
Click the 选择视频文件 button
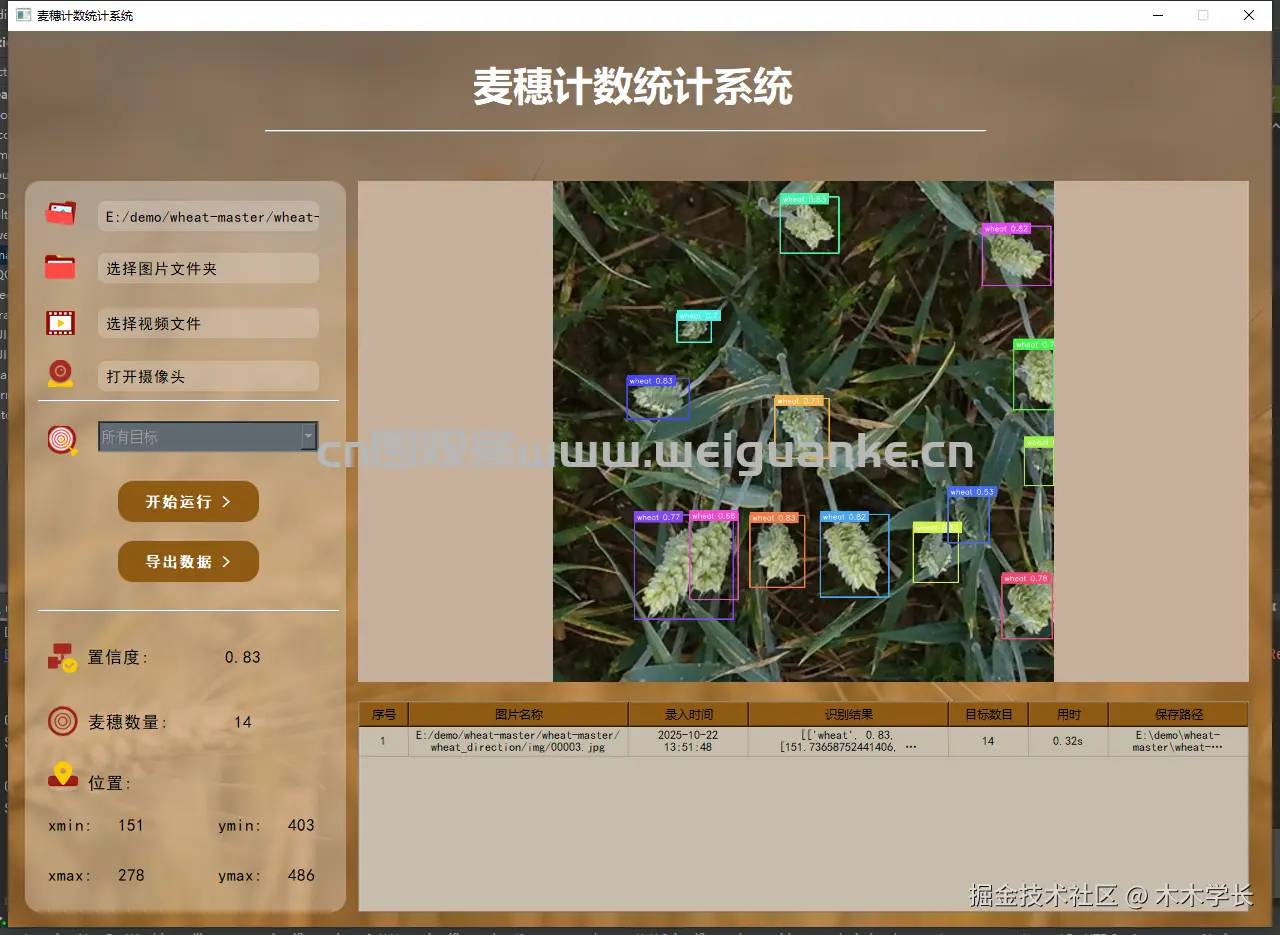(208, 322)
